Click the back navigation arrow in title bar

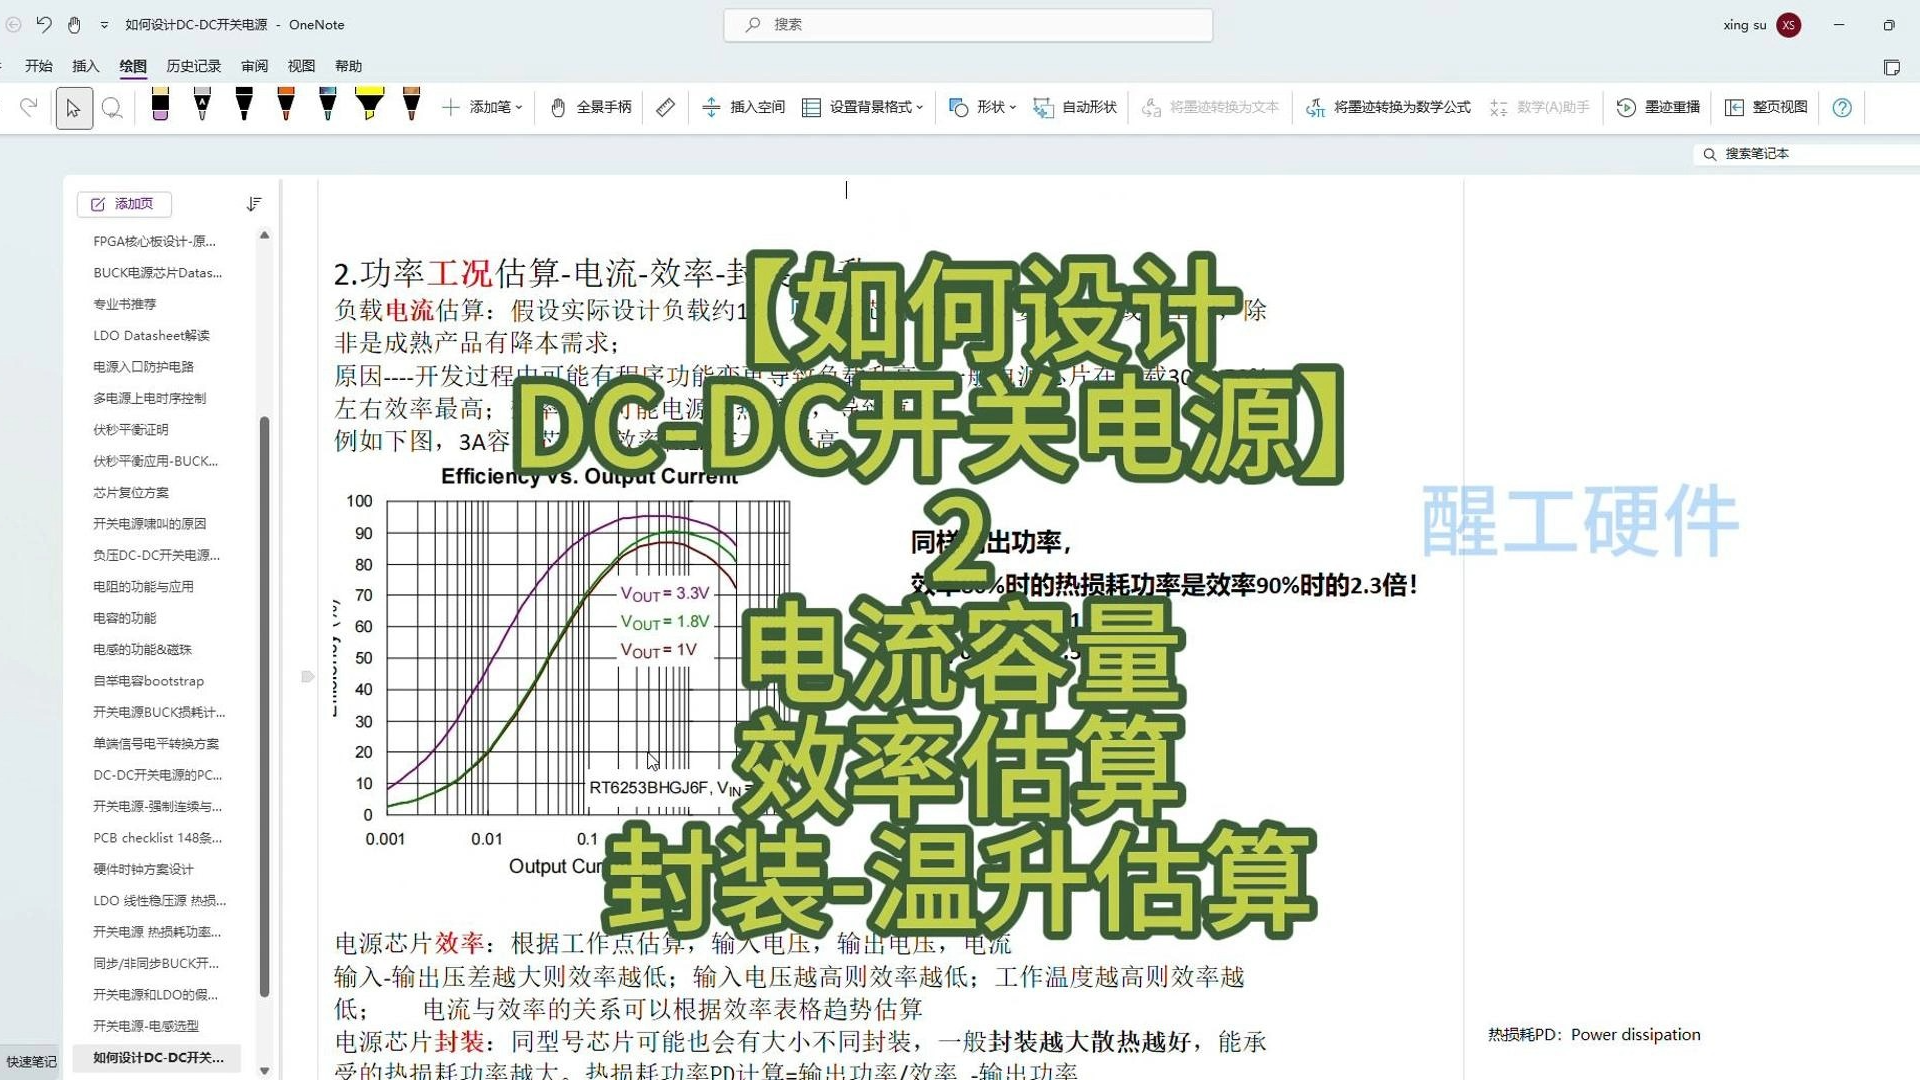tap(13, 24)
